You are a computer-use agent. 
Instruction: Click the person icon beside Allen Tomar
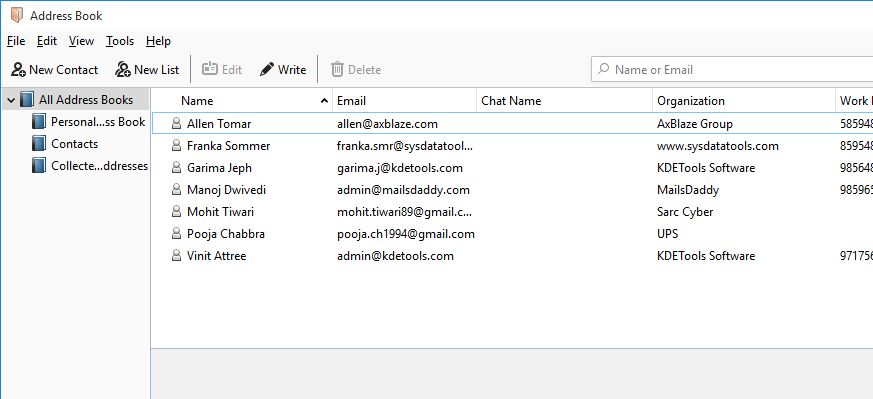(x=176, y=124)
